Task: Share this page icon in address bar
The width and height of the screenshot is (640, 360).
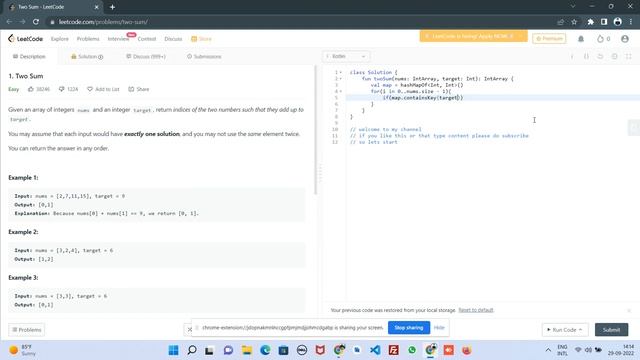Action: (560, 22)
